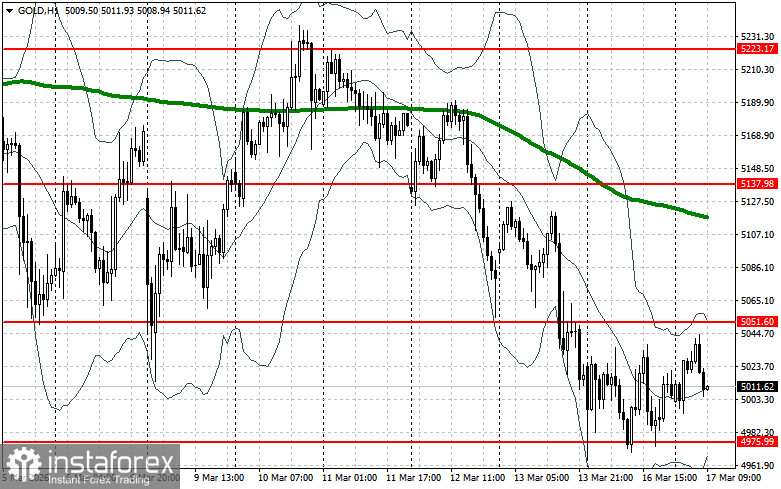Screen dimensions: 781x489
Task: Click the 17 Mar 09:00 time label
Action: click(733, 478)
